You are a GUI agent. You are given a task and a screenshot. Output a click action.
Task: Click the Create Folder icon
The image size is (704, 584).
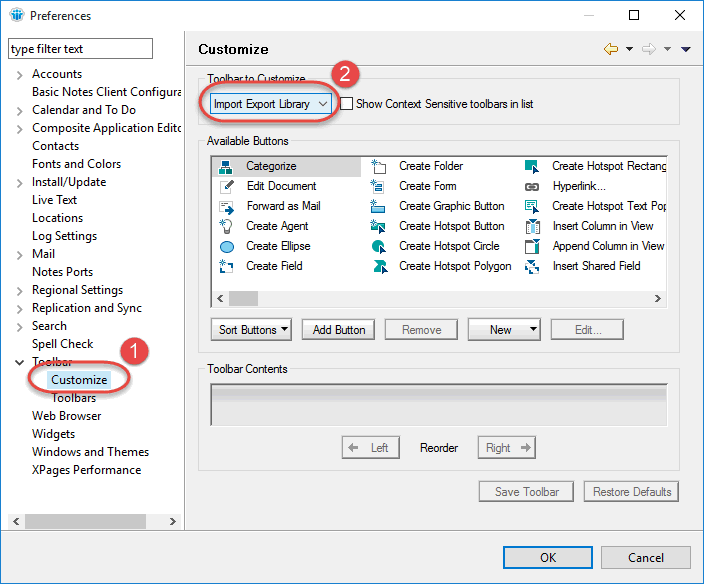coord(378,167)
